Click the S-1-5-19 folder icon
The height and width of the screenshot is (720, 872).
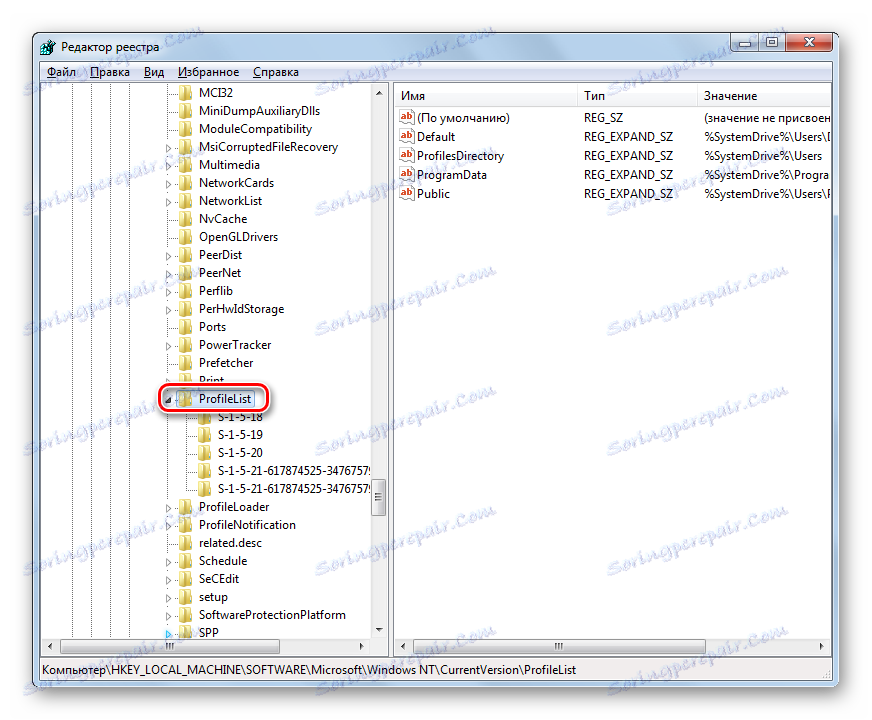[205, 435]
